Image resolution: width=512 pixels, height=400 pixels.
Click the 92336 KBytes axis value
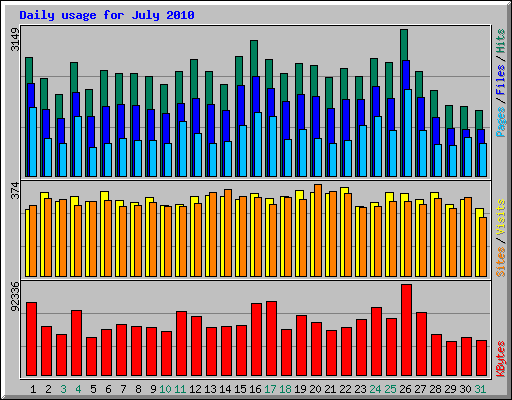pos(15,296)
